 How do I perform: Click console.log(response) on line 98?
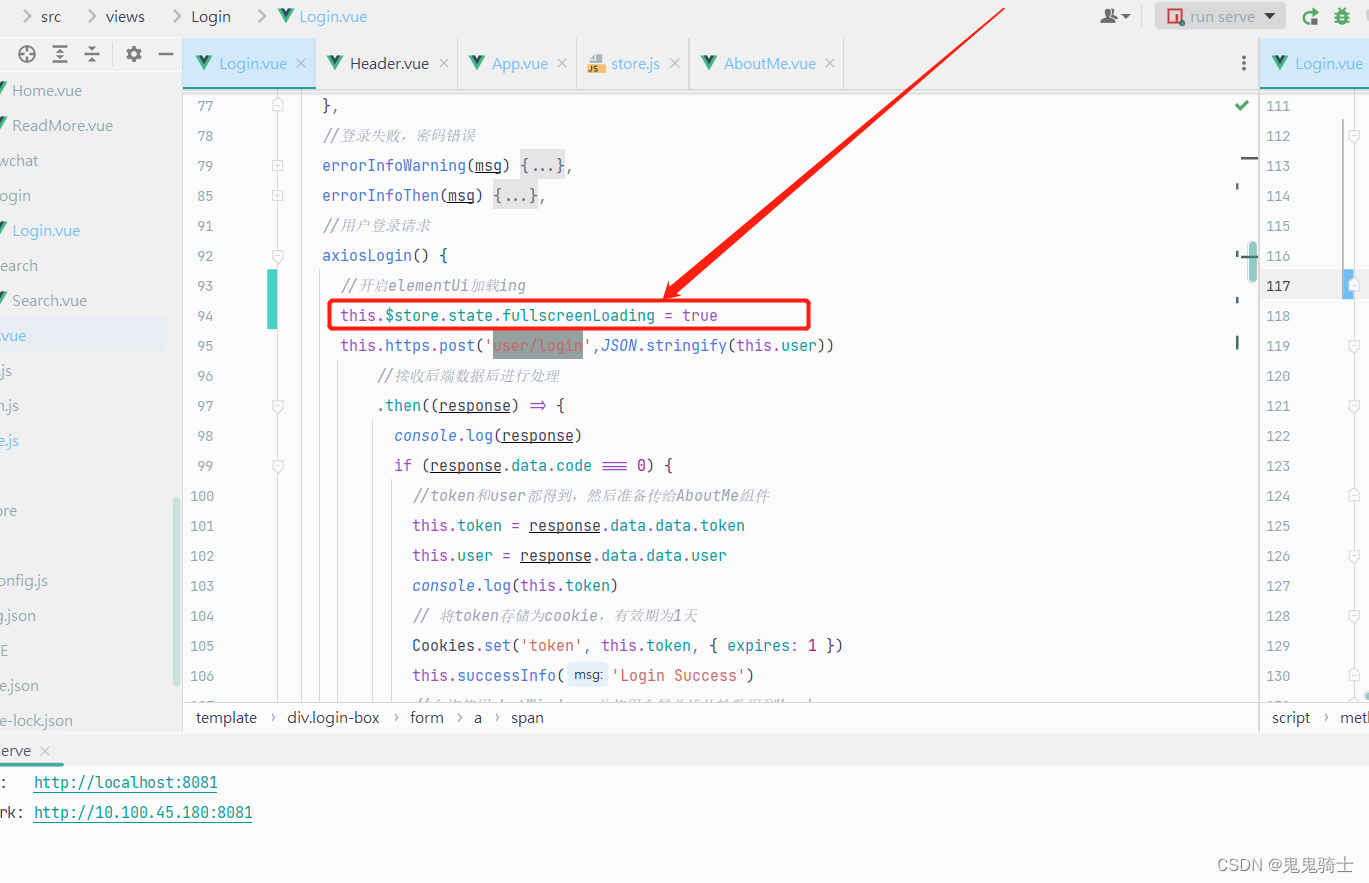click(488, 435)
